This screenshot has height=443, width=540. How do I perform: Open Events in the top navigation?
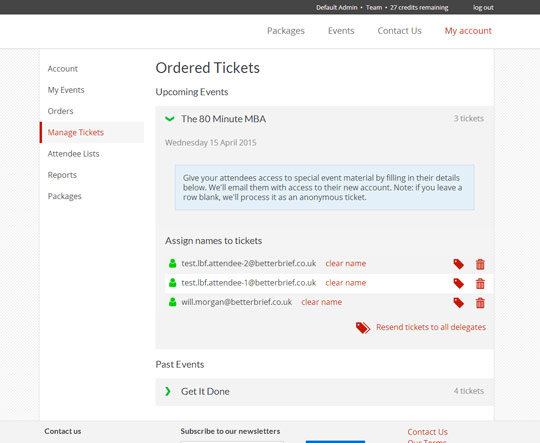tap(341, 31)
